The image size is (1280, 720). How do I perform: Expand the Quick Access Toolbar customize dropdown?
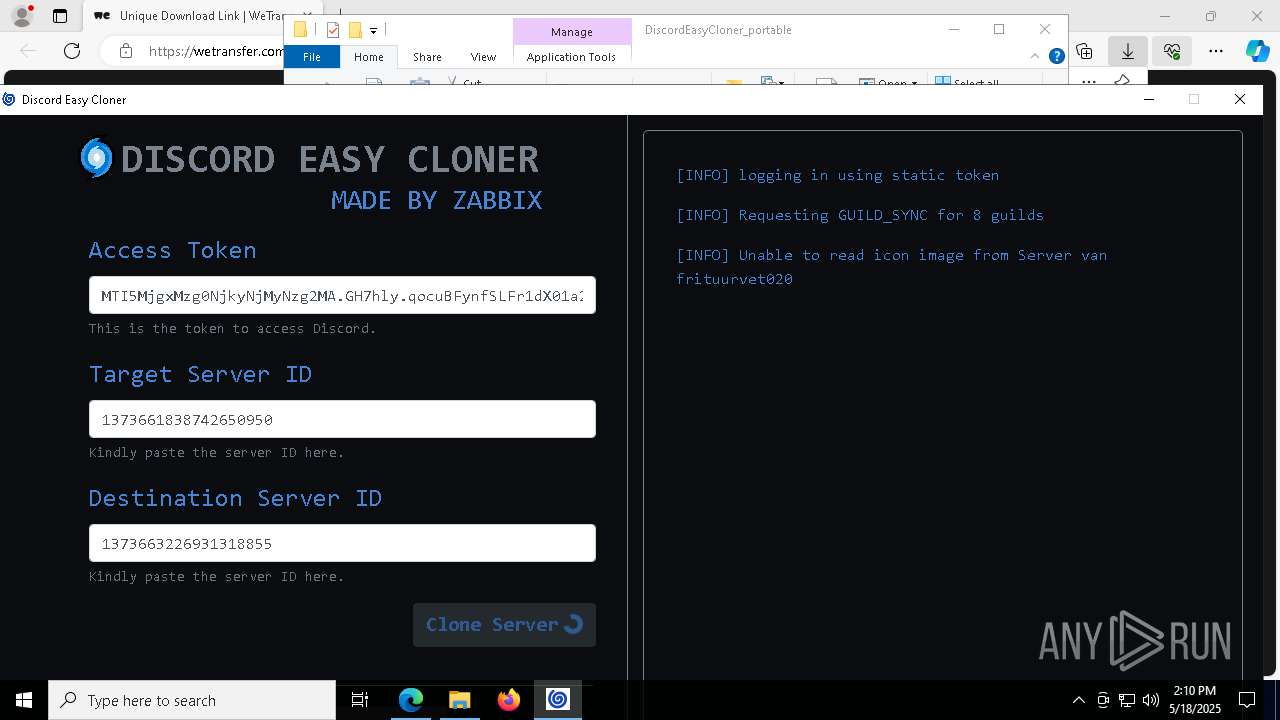pos(373,31)
